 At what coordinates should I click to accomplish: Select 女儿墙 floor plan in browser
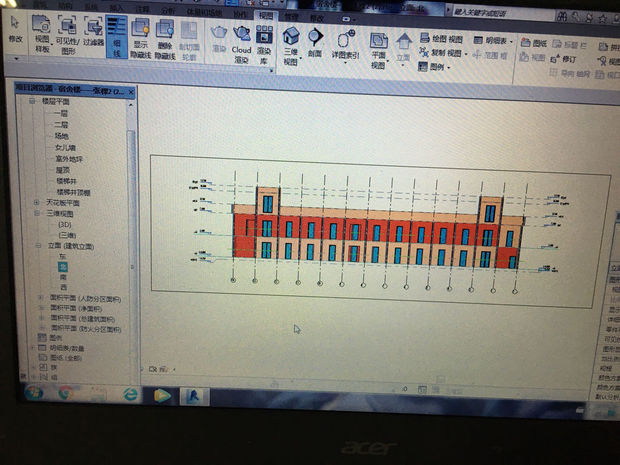coord(65,147)
